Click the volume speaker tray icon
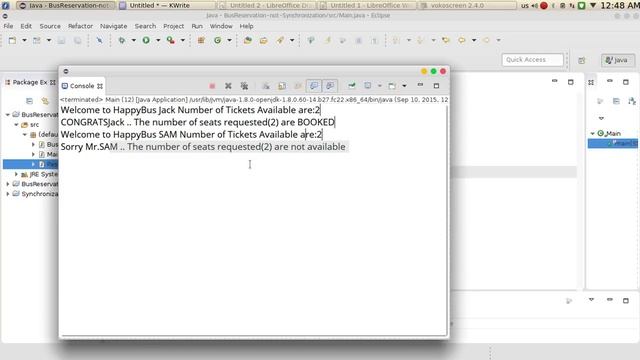 click(535, 6)
